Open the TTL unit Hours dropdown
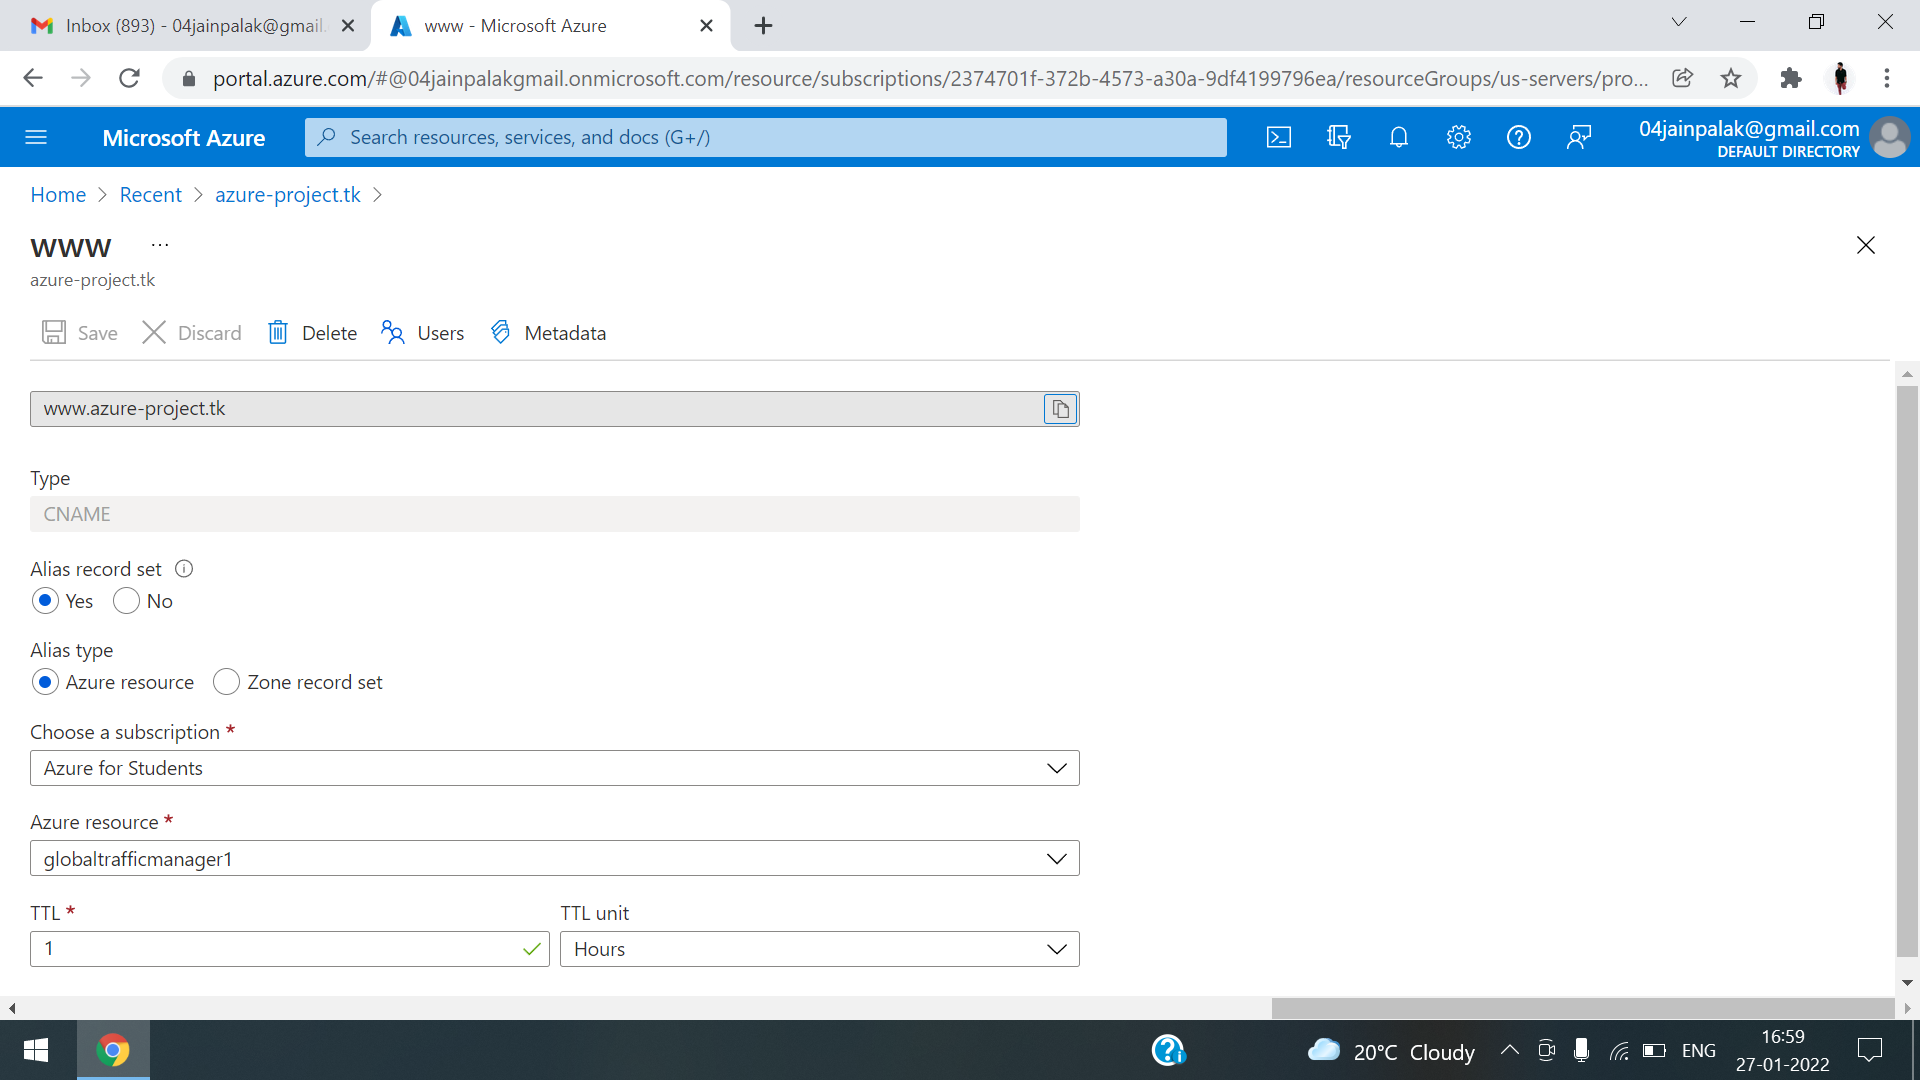Screen dimensions: 1920x1080 819,949
